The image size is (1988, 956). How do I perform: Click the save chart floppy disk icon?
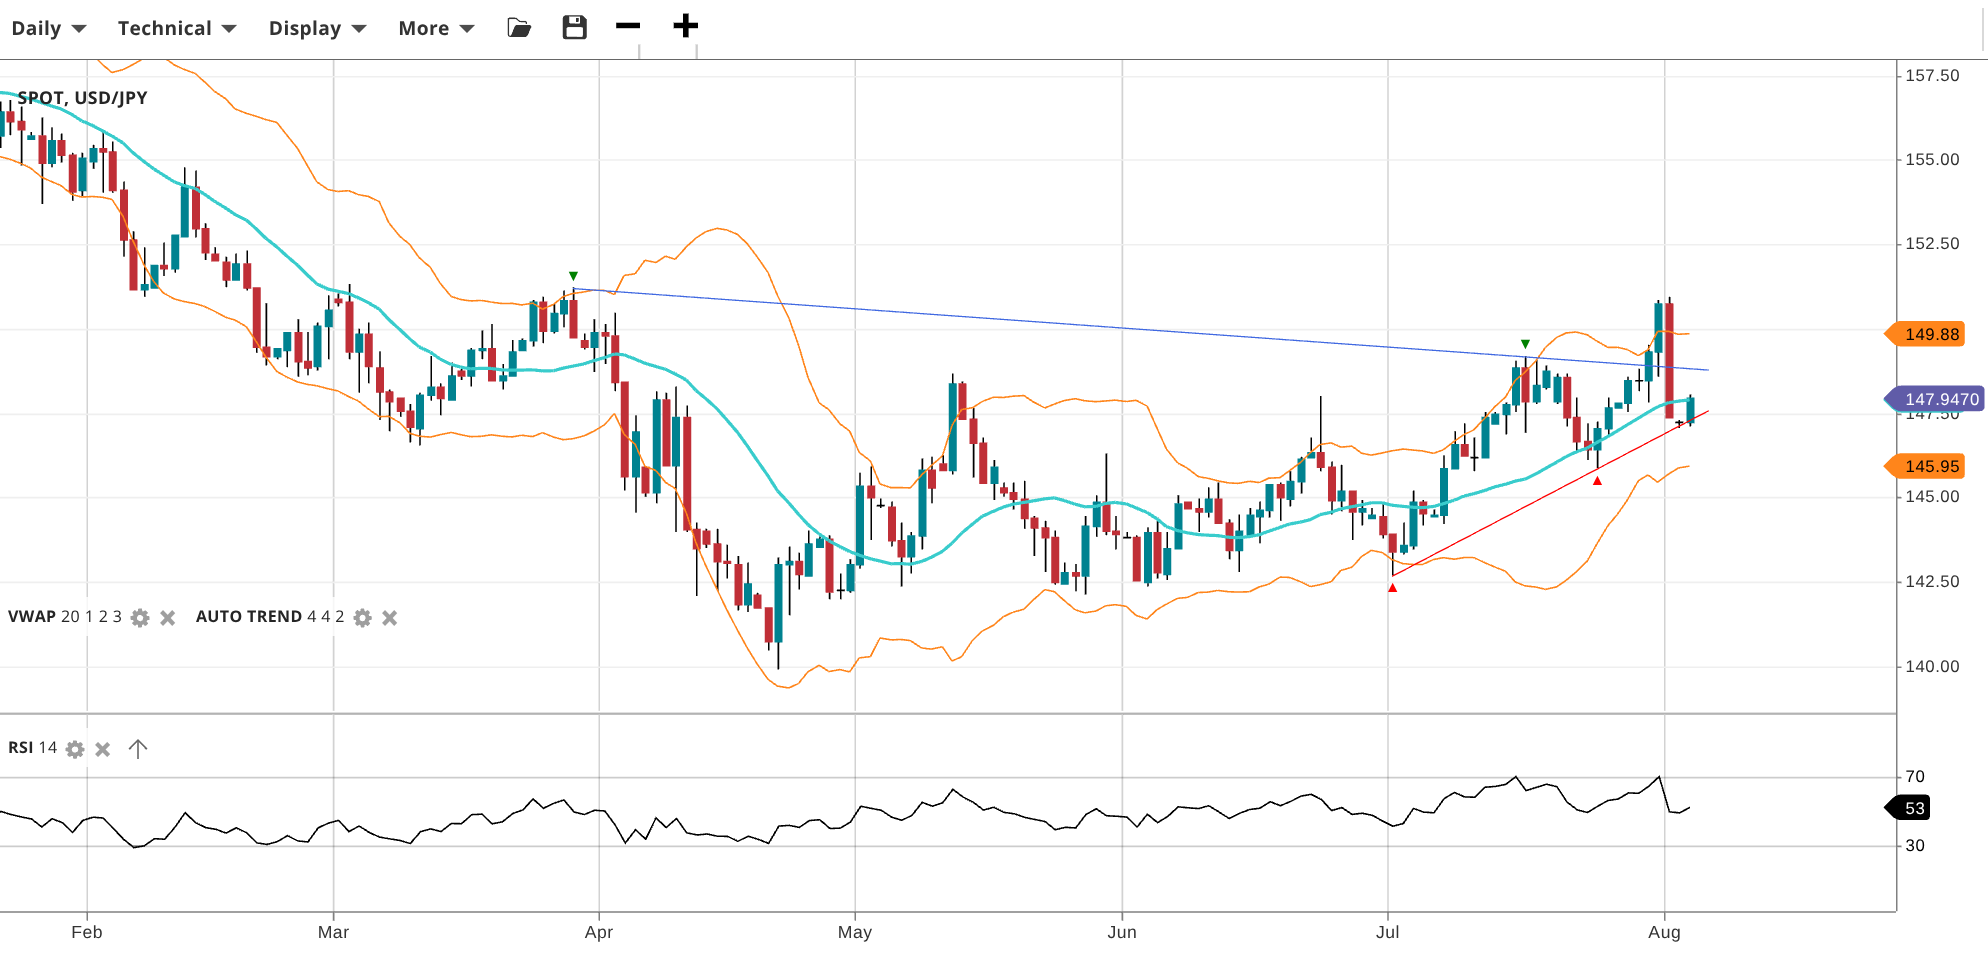coord(574,28)
